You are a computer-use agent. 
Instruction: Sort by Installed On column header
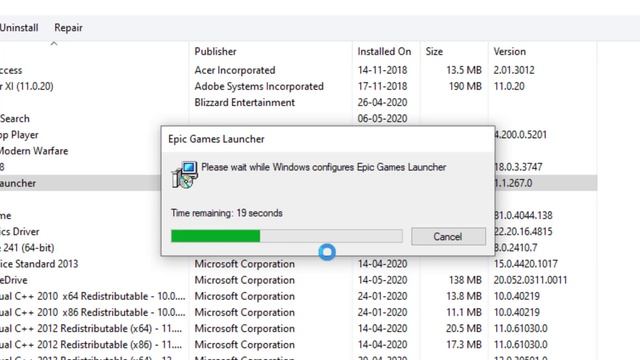point(384,51)
